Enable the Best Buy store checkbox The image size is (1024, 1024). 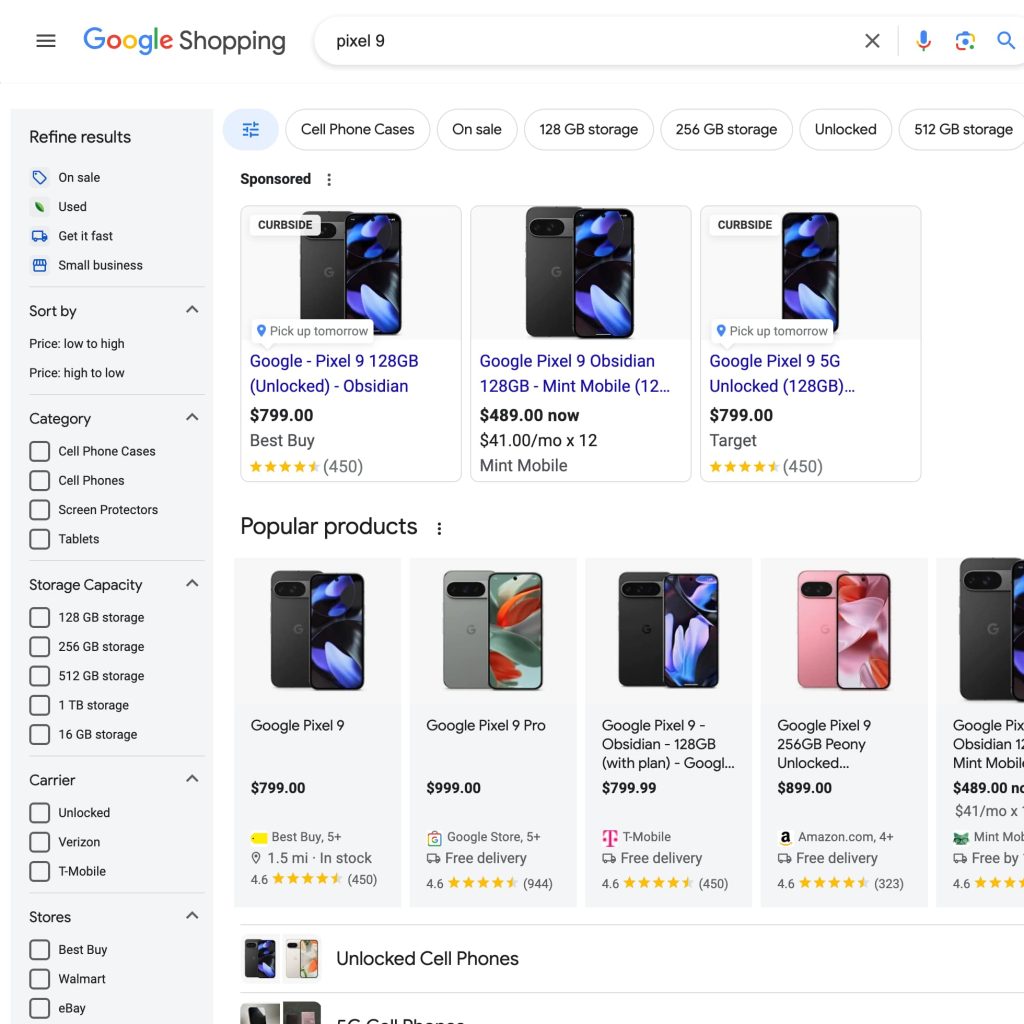tap(40, 950)
